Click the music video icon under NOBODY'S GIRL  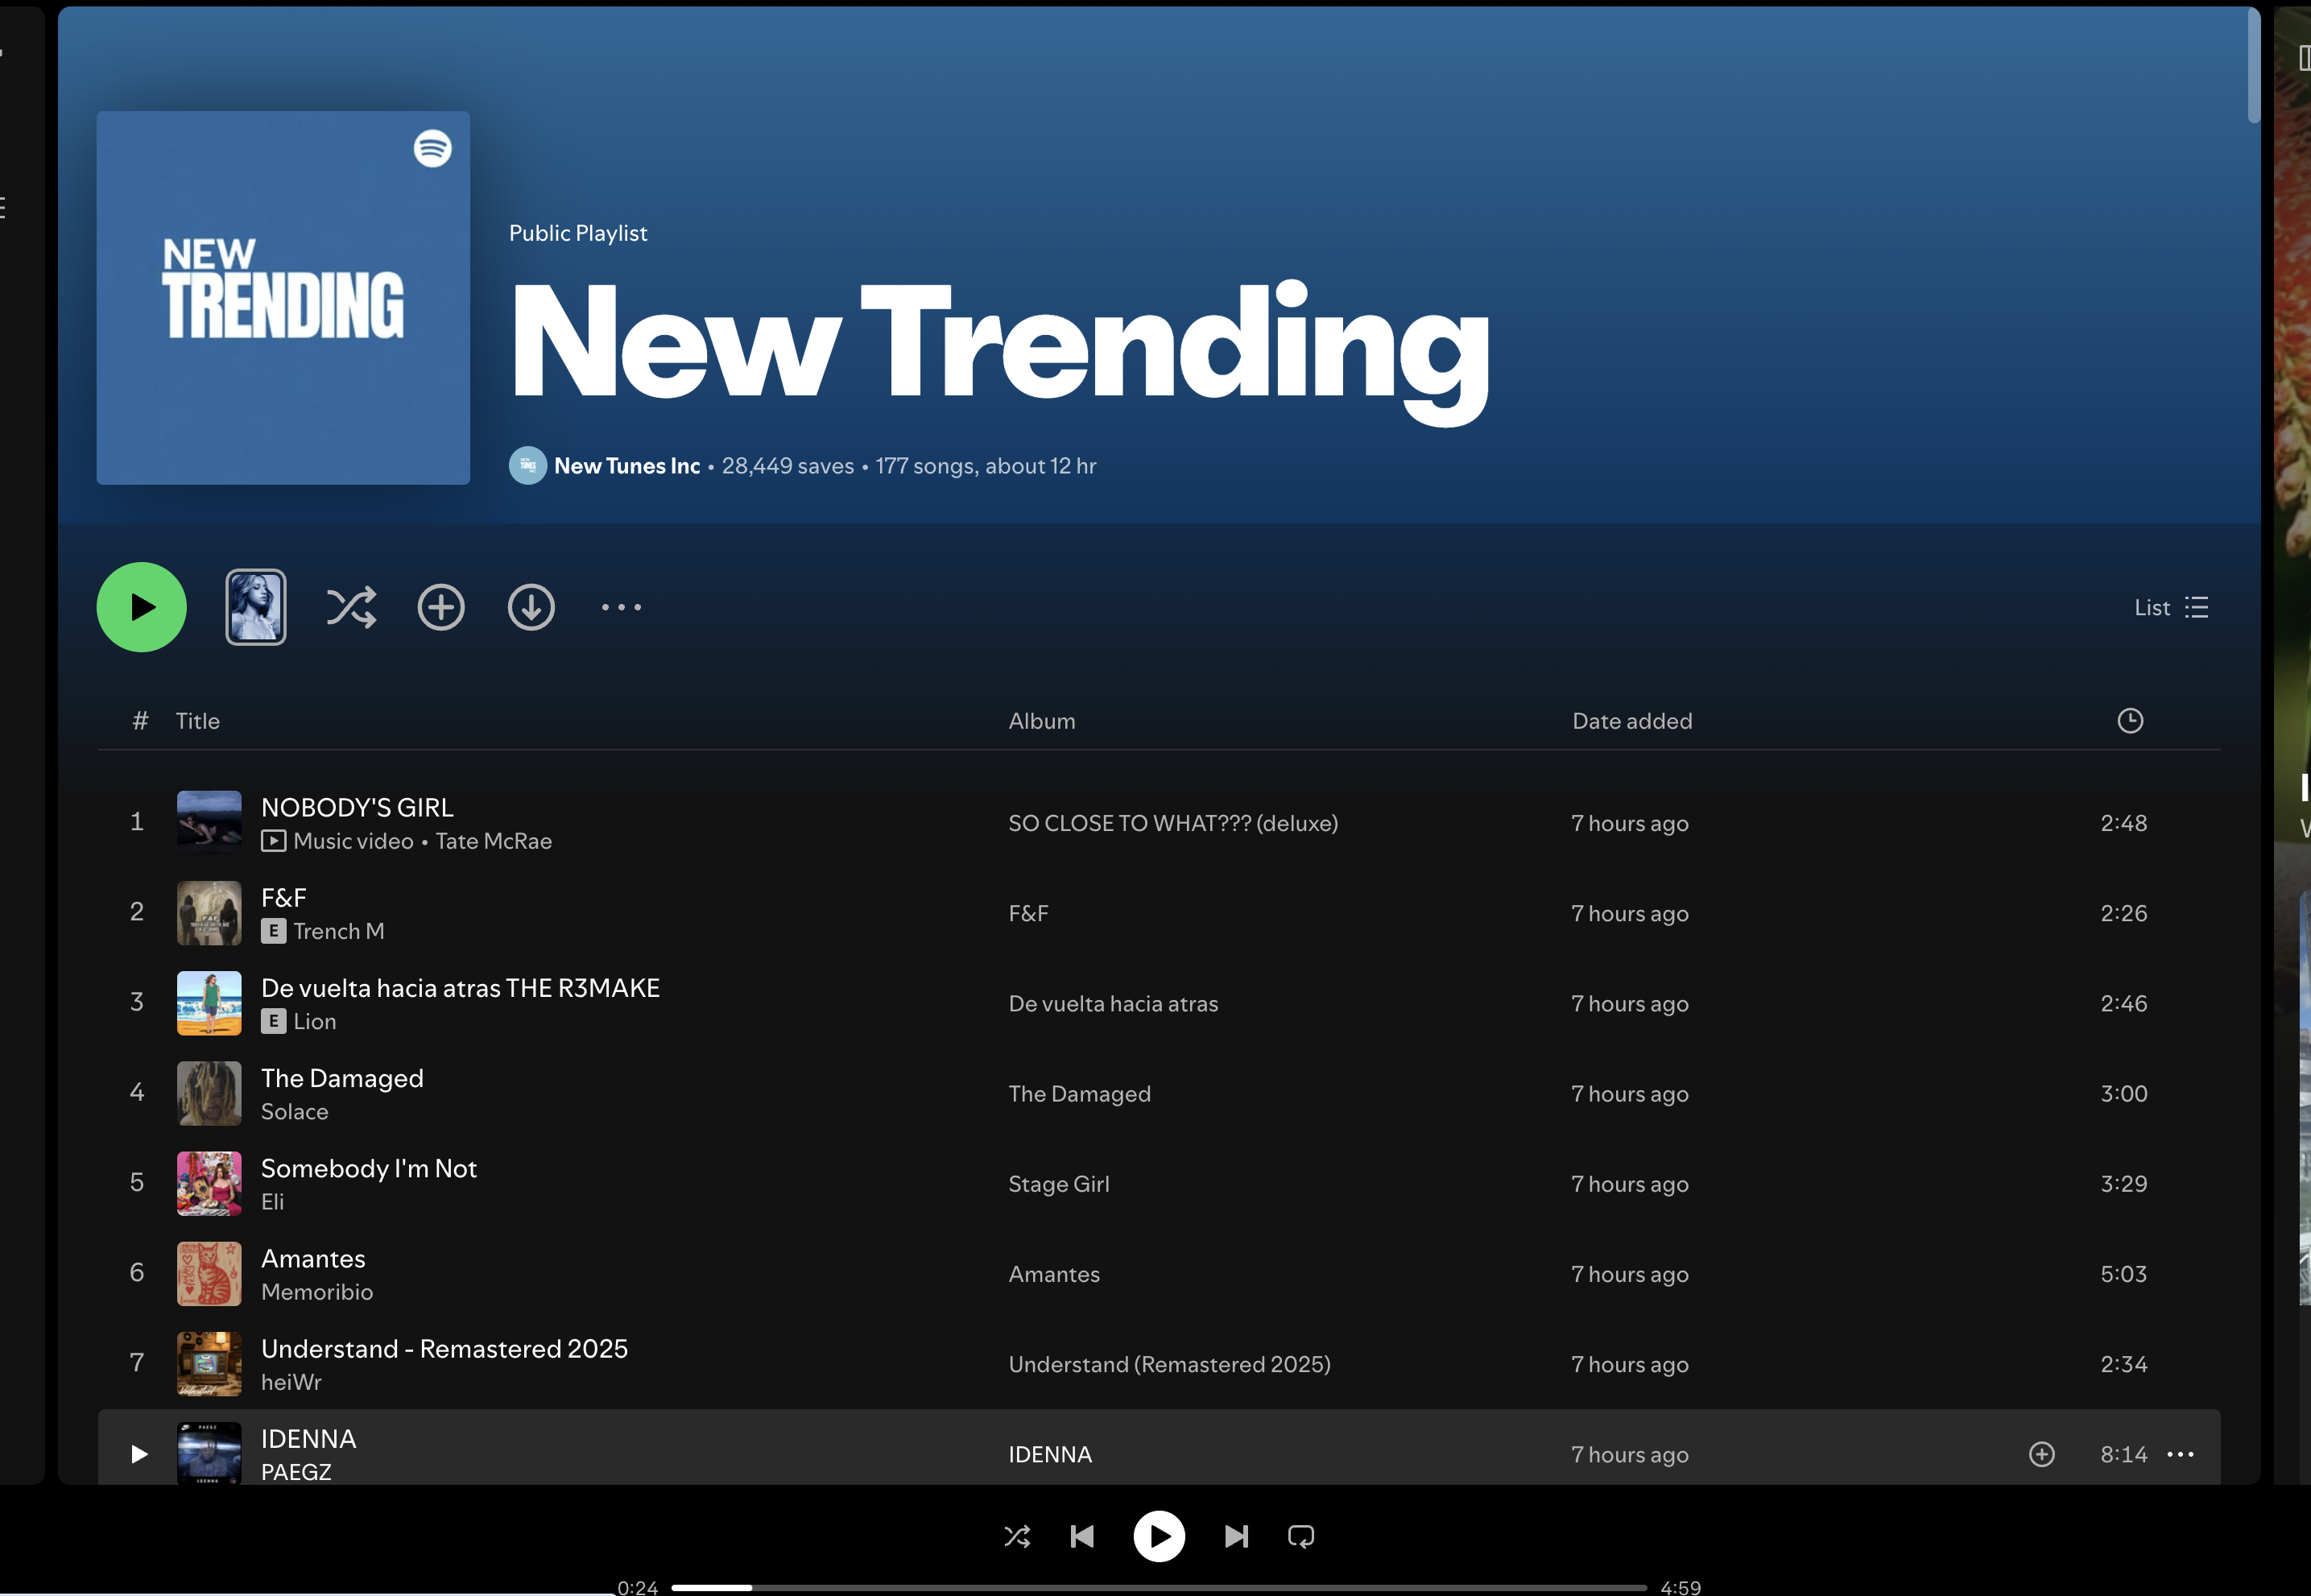tap(273, 841)
